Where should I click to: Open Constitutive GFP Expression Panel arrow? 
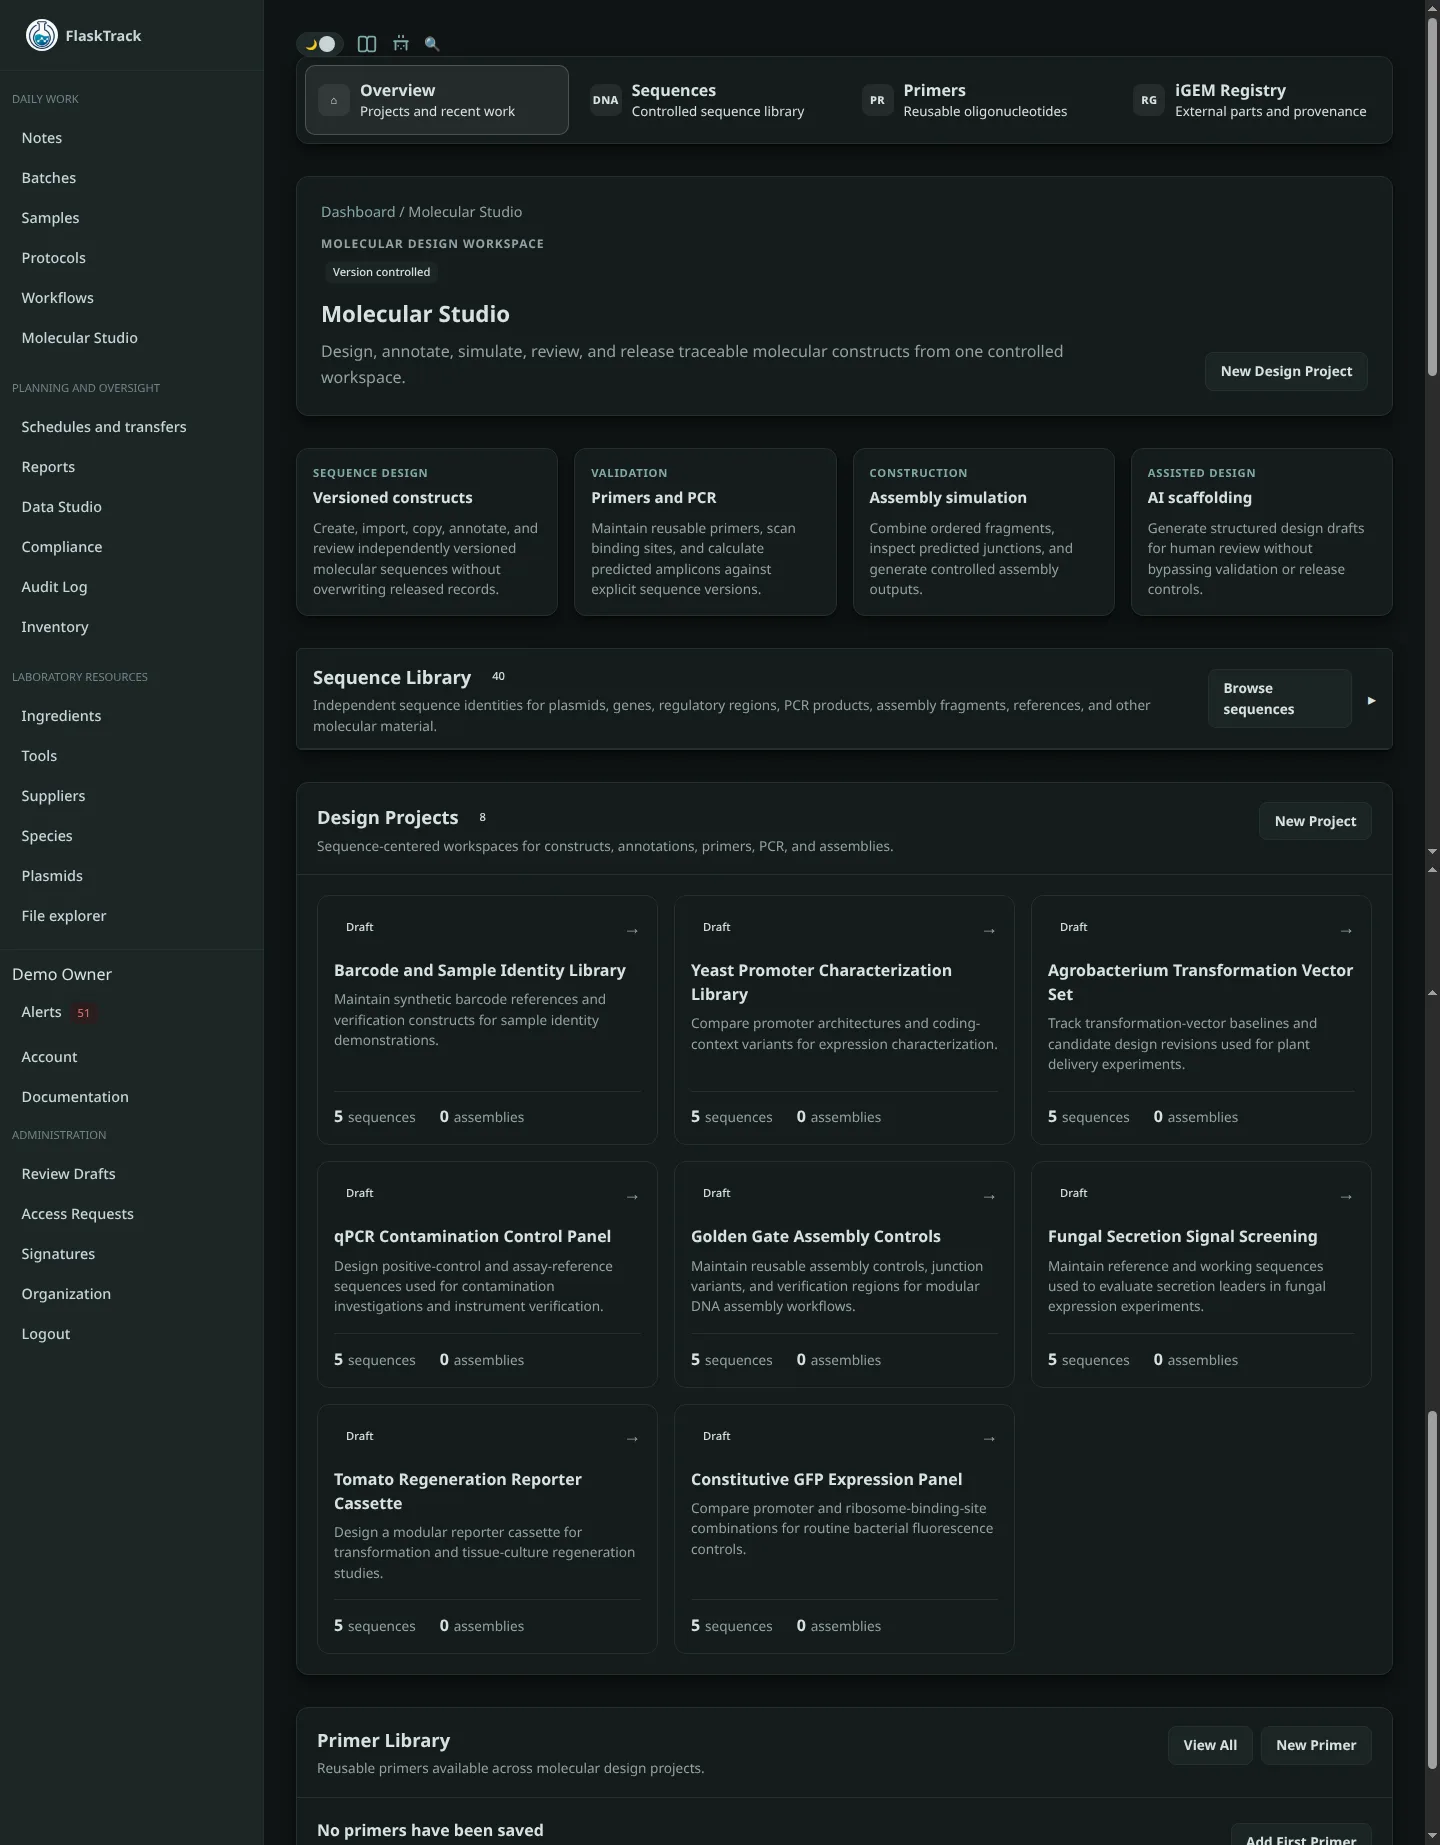coord(989,1439)
